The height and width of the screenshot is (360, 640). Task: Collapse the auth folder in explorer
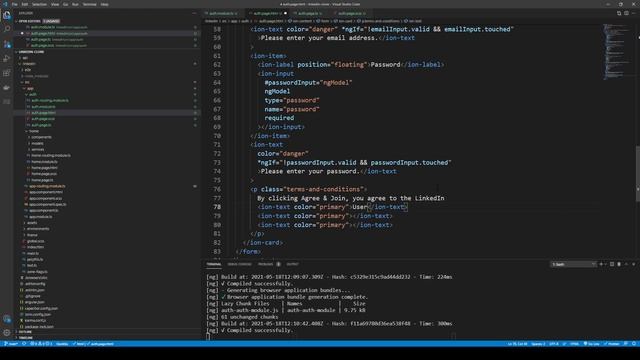(33, 94)
